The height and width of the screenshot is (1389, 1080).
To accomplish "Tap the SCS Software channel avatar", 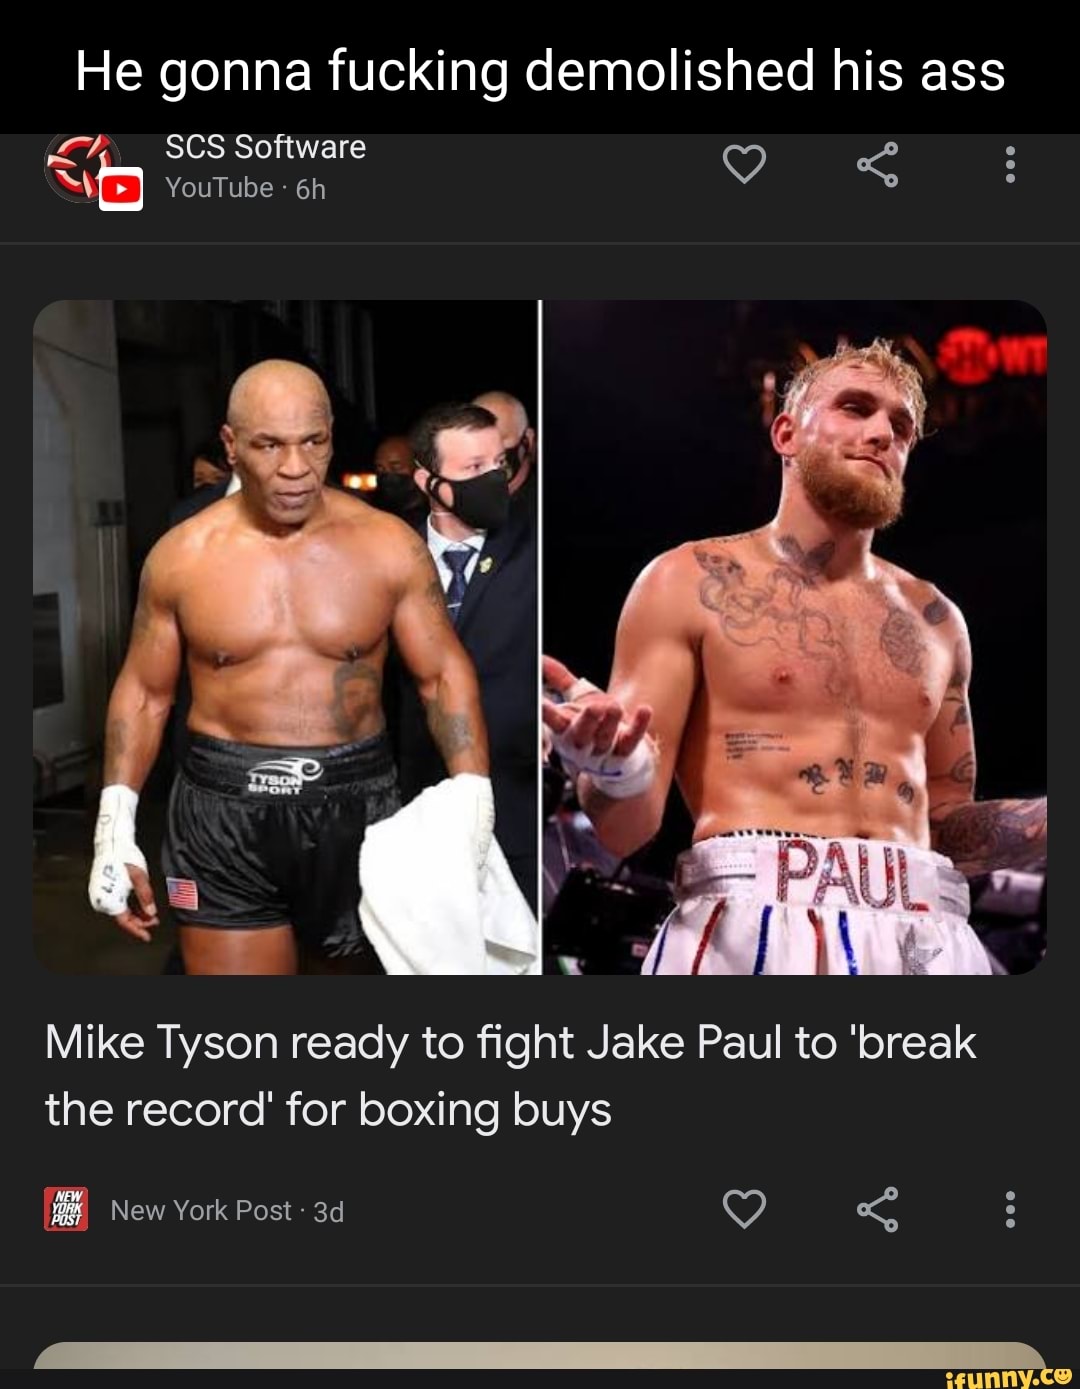I will (82, 167).
